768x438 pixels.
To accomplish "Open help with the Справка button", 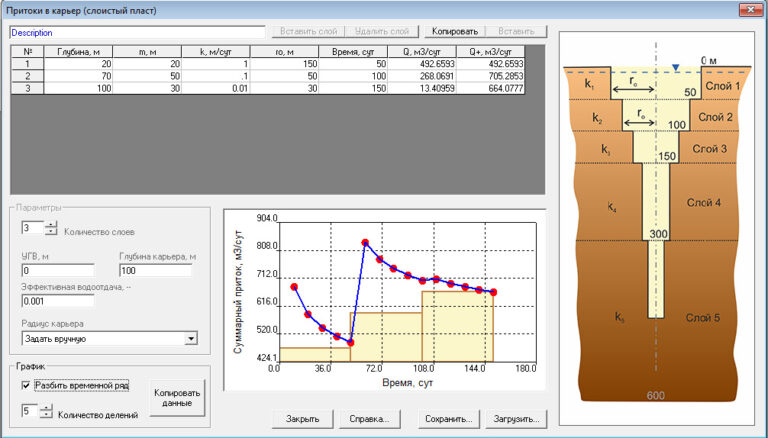I will pyautogui.click(x=370, y=418).
